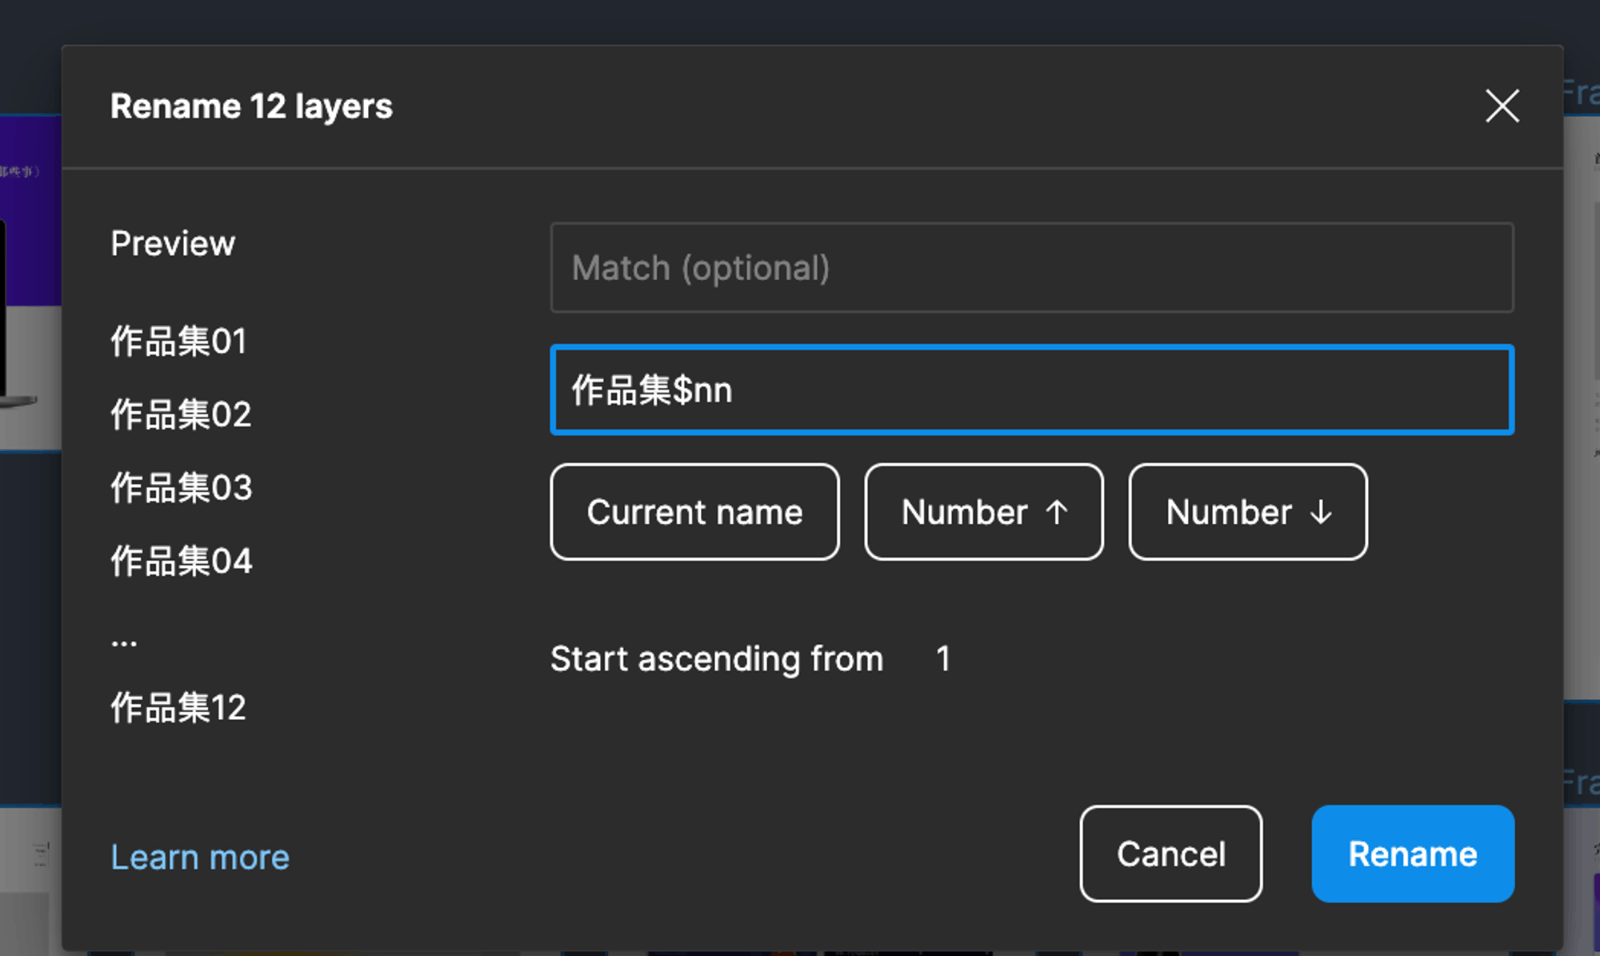
Task: Click the preview entry 作品集03
Action: click(180, 488)
